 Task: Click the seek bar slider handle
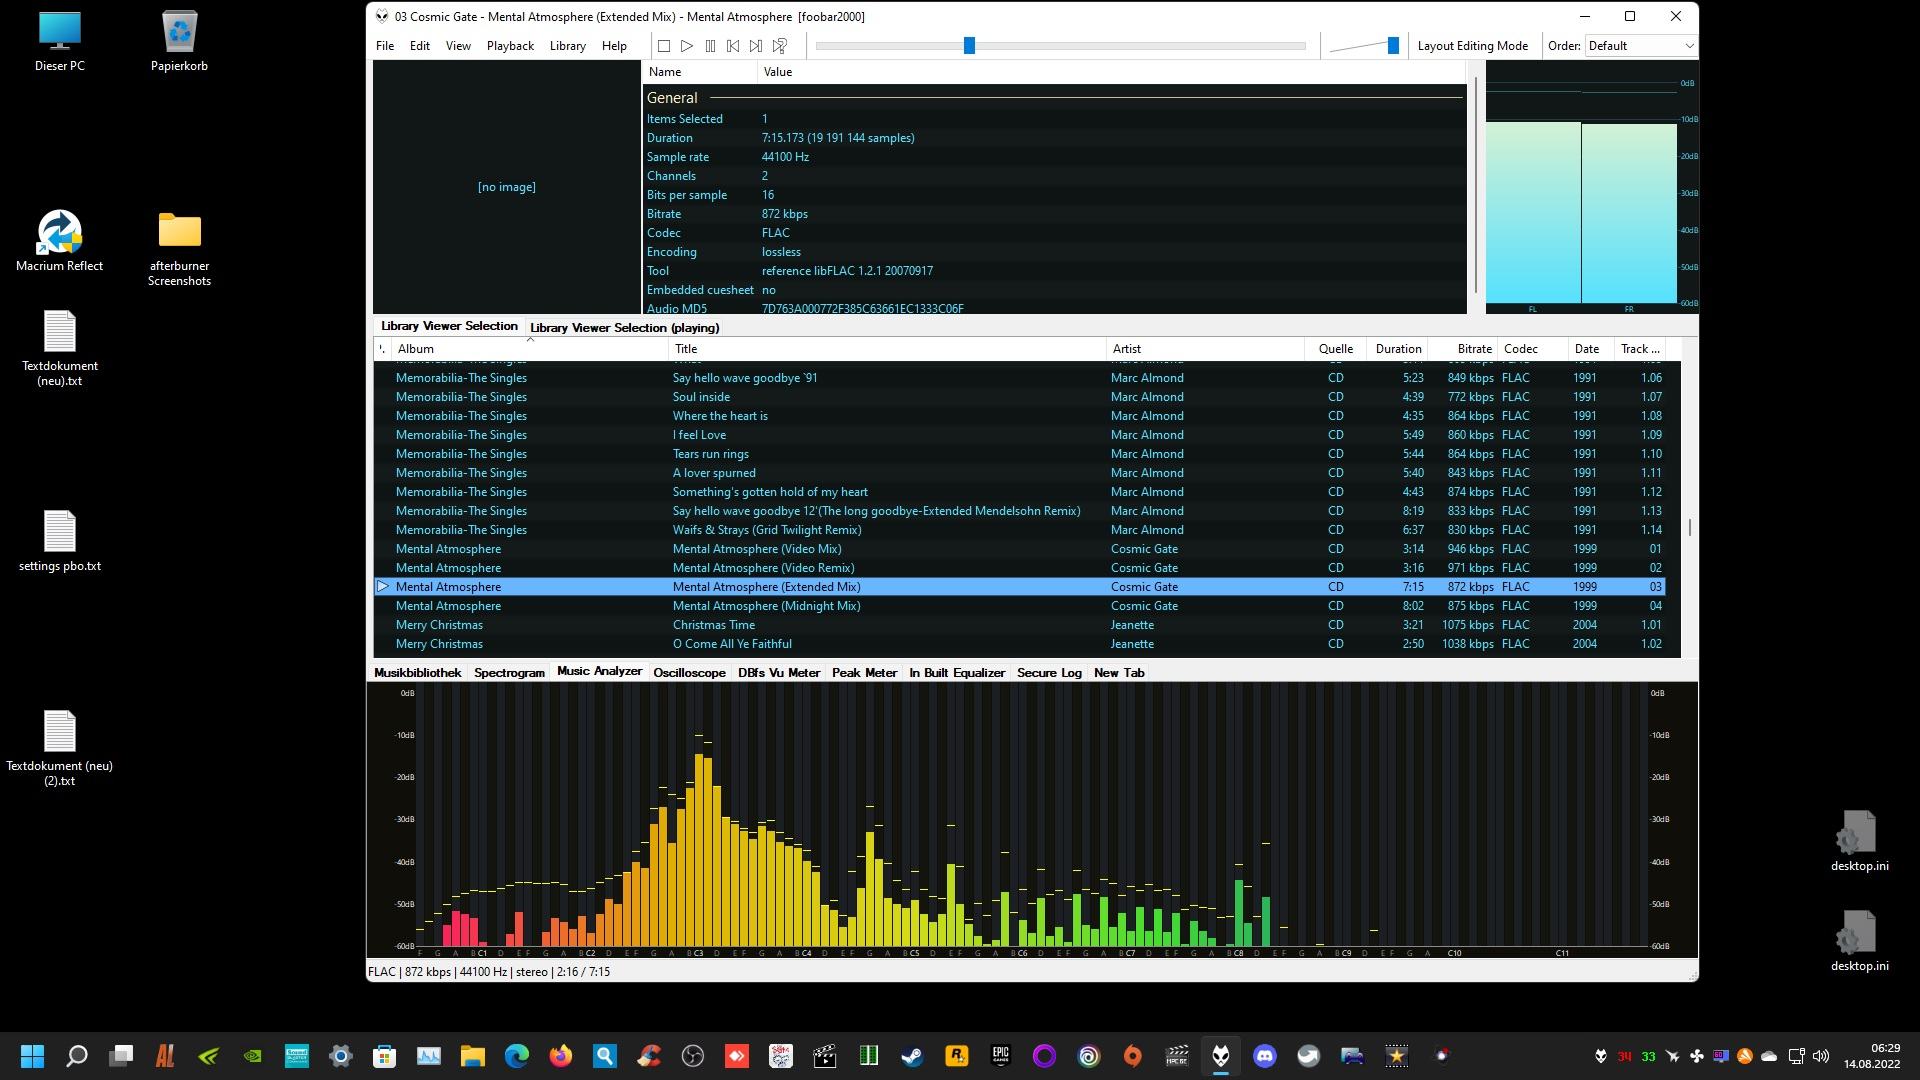tap(969, 46)
